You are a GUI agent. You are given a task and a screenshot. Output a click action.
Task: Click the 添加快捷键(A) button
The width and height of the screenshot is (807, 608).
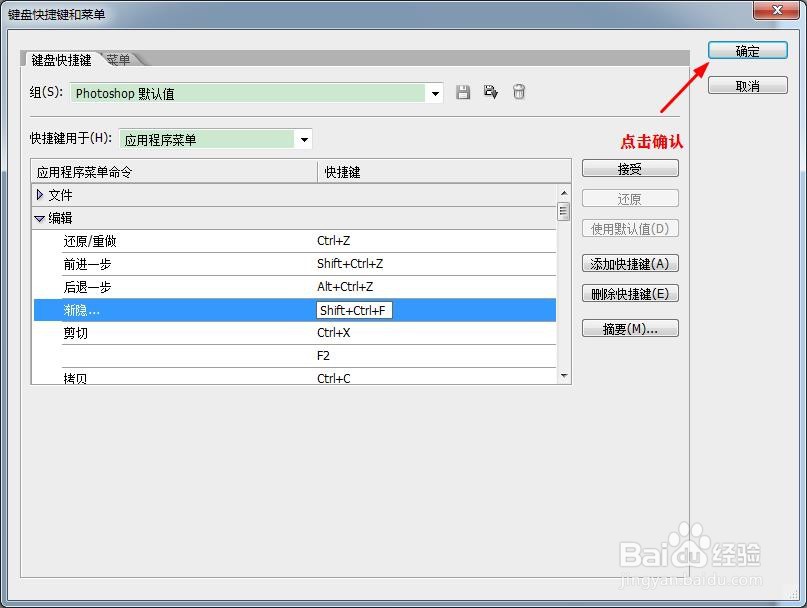[630, 263]
